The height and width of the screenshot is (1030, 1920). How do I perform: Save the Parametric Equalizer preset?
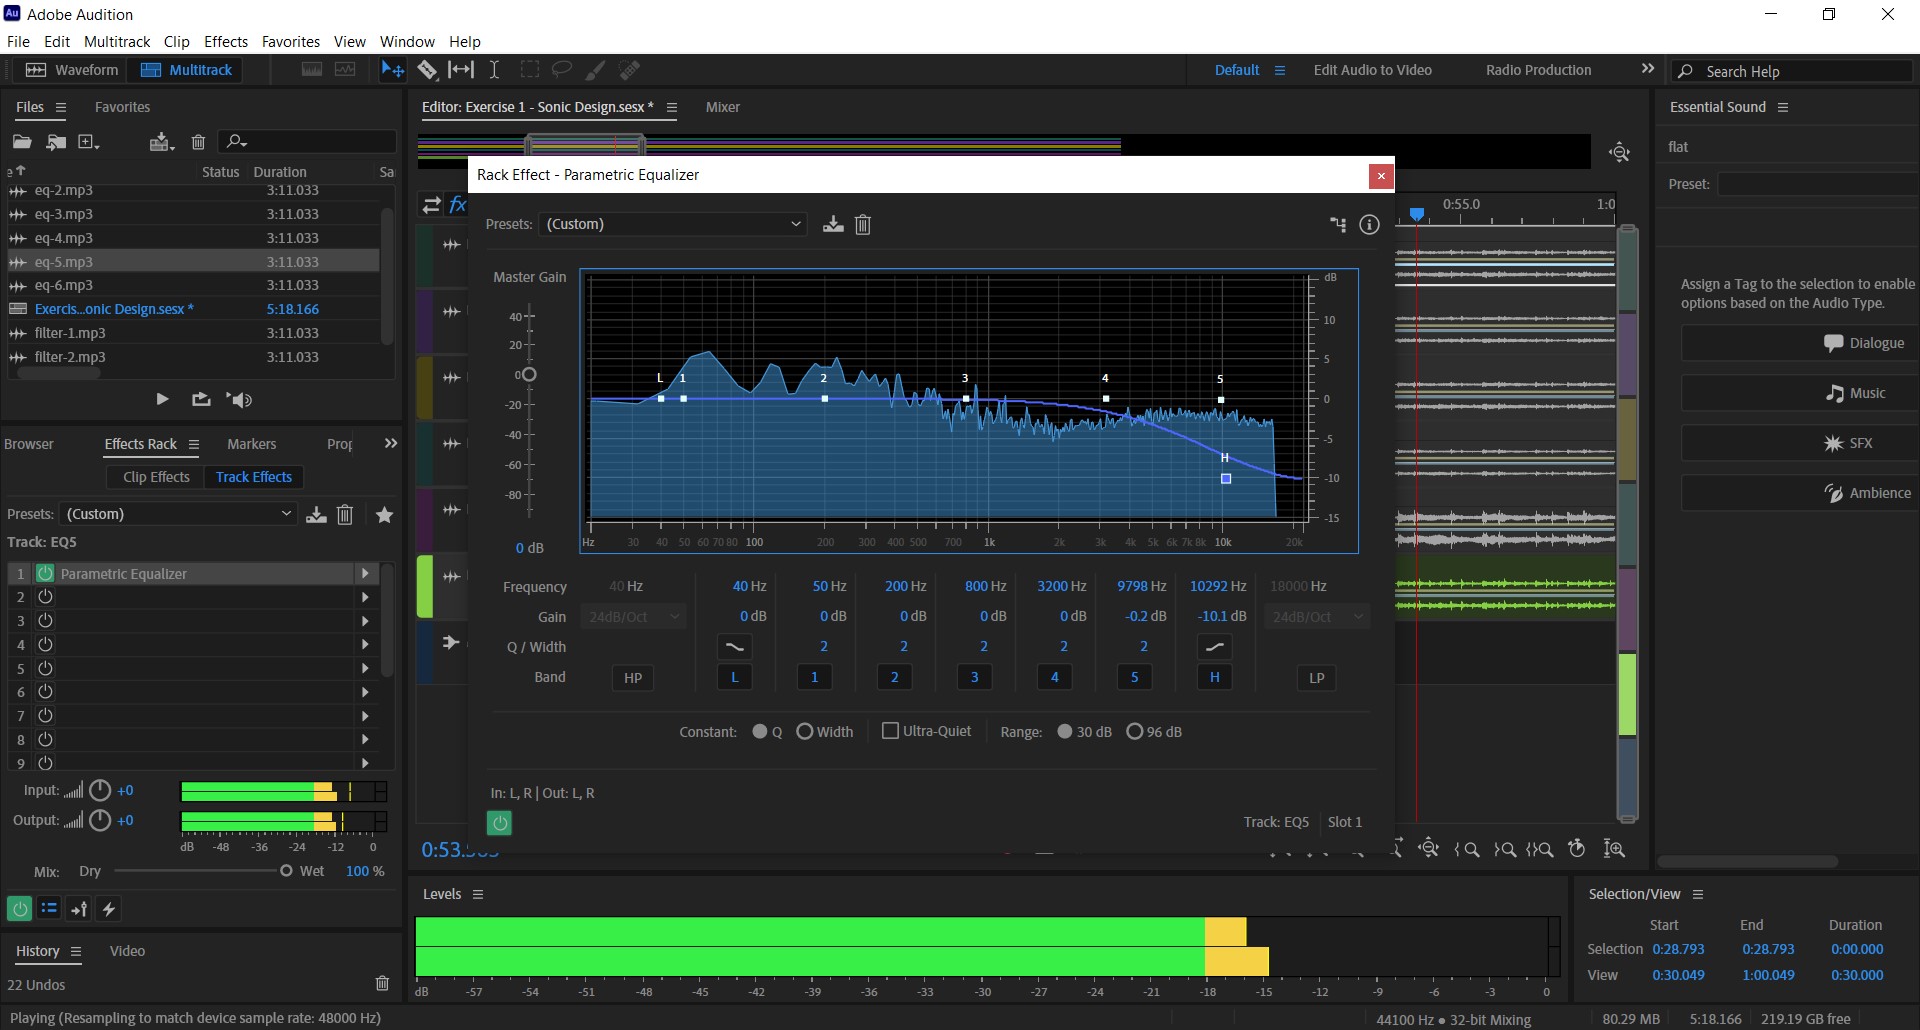[833, 224]
